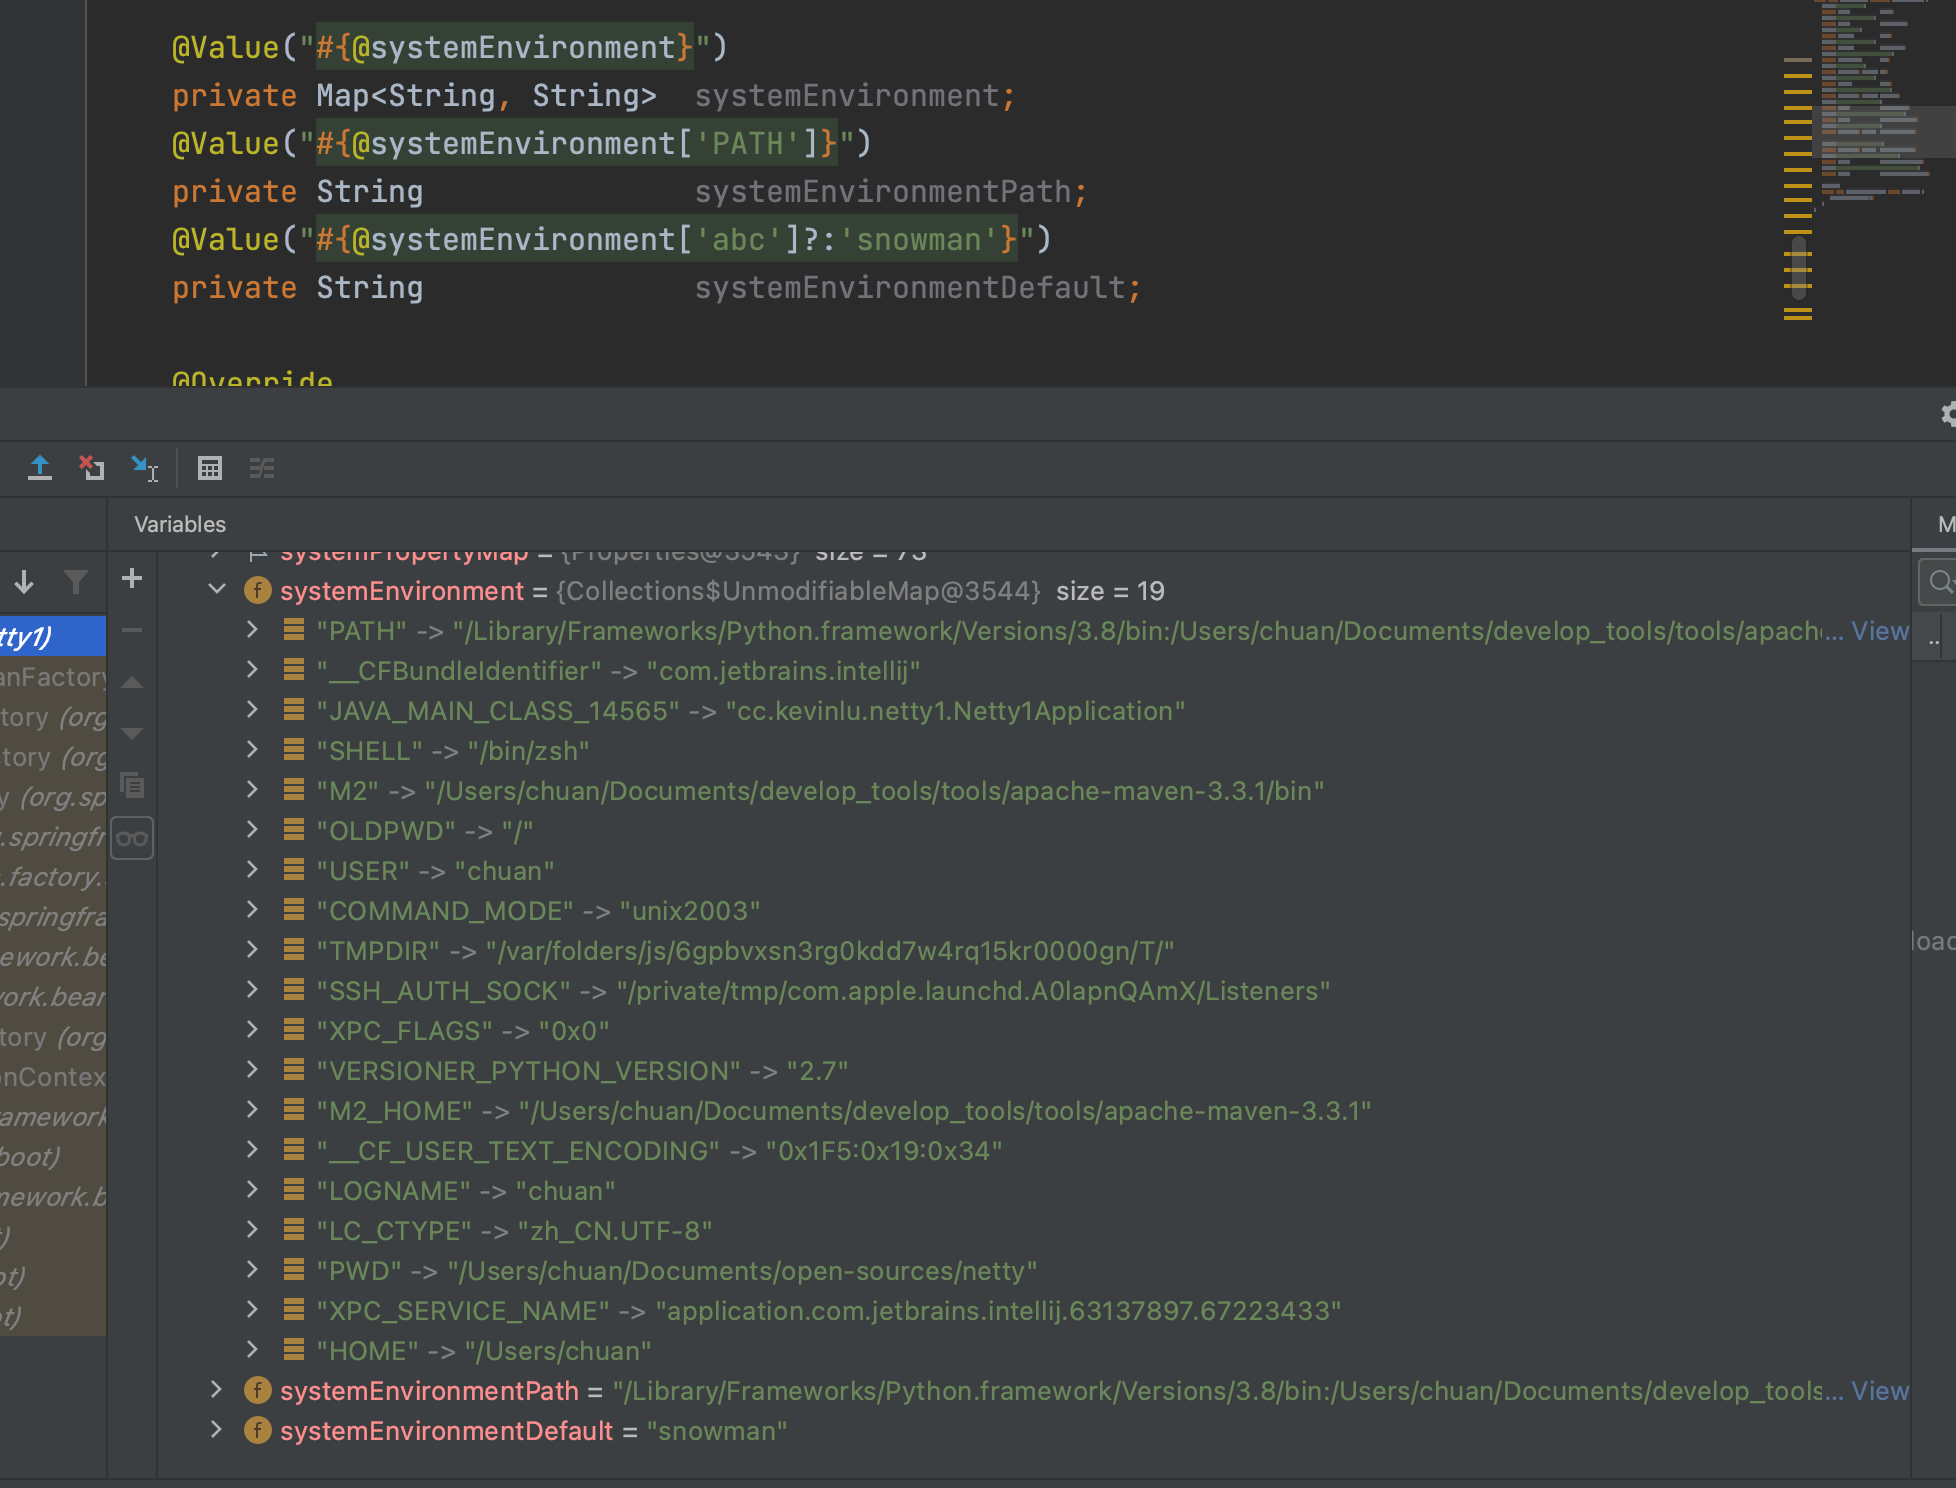Click the move watch down triangle icon

(132, 733)
